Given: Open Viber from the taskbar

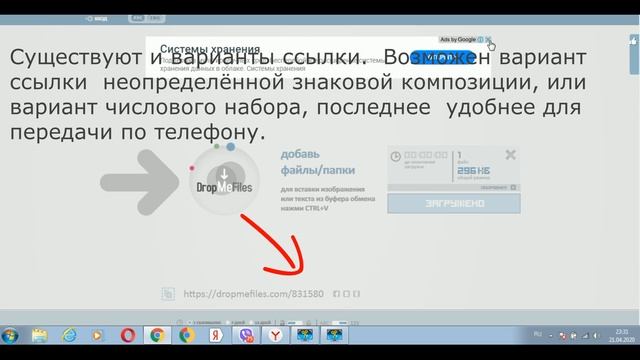Looking at the screenshot, I should [x=246, y=336].
